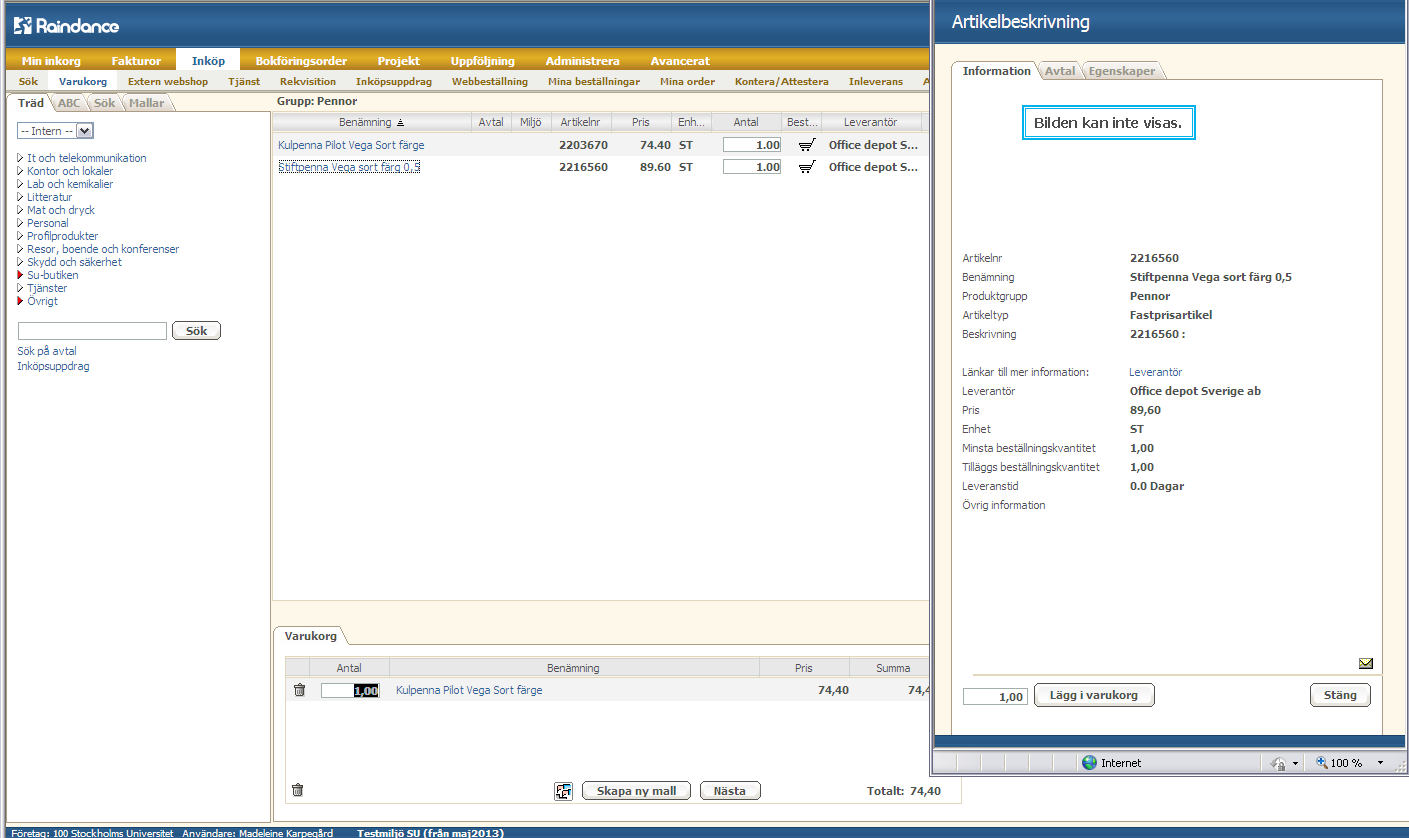
Task: Click the empty cart trash icon at bottom
Action: pos(297,790)
